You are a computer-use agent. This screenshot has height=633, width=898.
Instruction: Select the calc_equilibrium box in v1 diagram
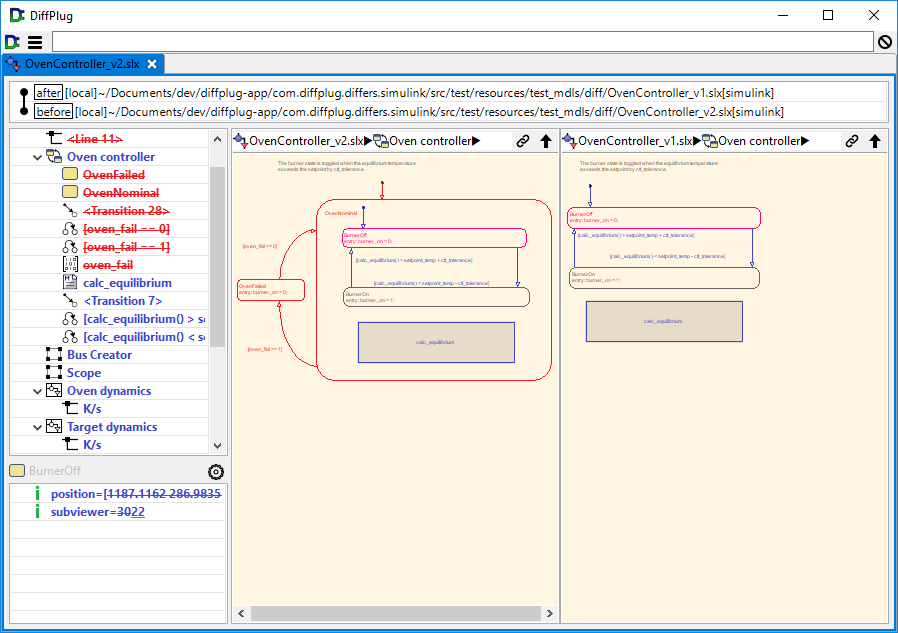(664, 321)
